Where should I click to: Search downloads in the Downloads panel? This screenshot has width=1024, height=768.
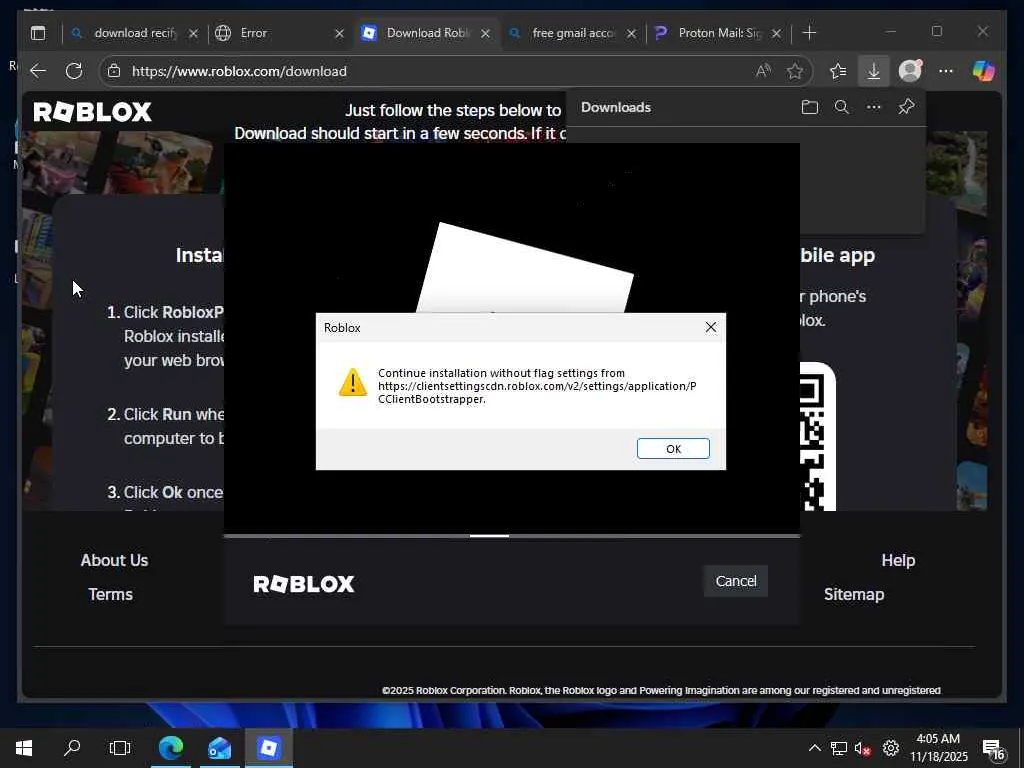842,107
